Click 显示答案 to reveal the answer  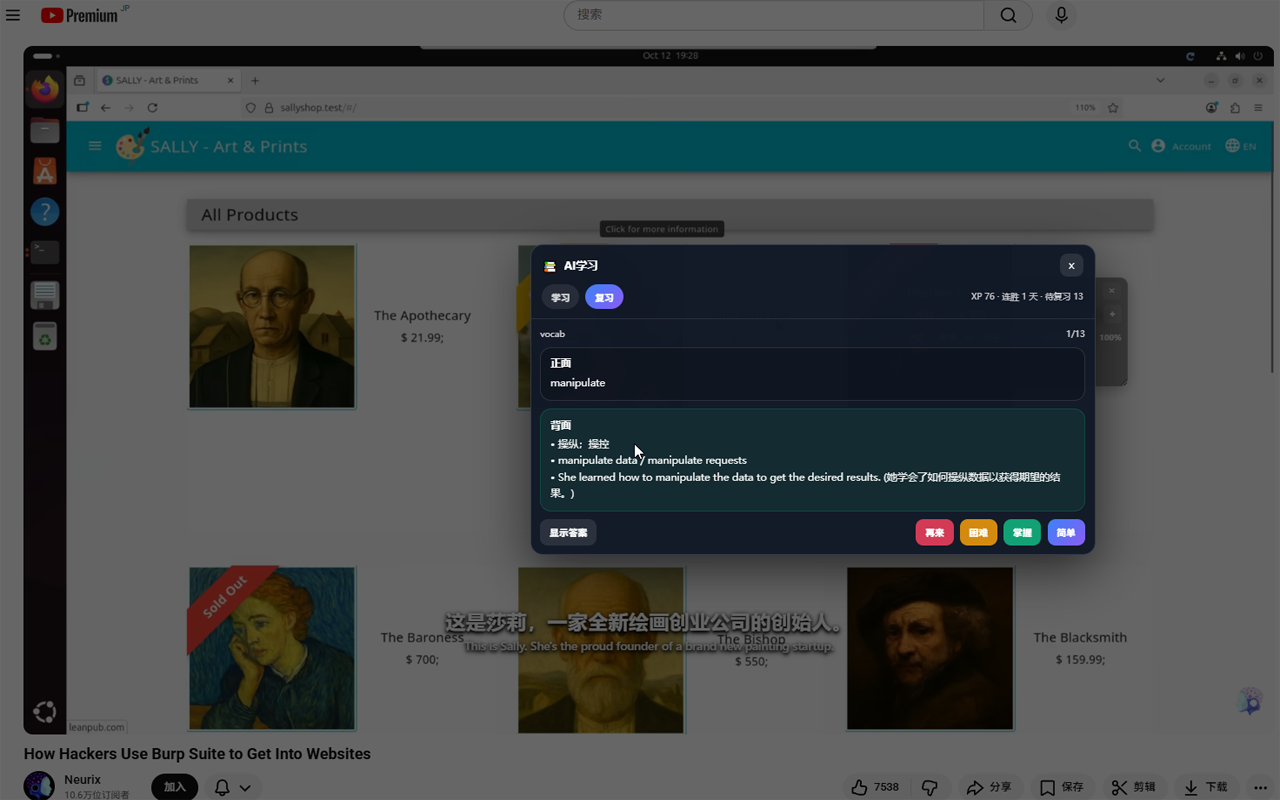pyautogui.click(x=568, y=532)
